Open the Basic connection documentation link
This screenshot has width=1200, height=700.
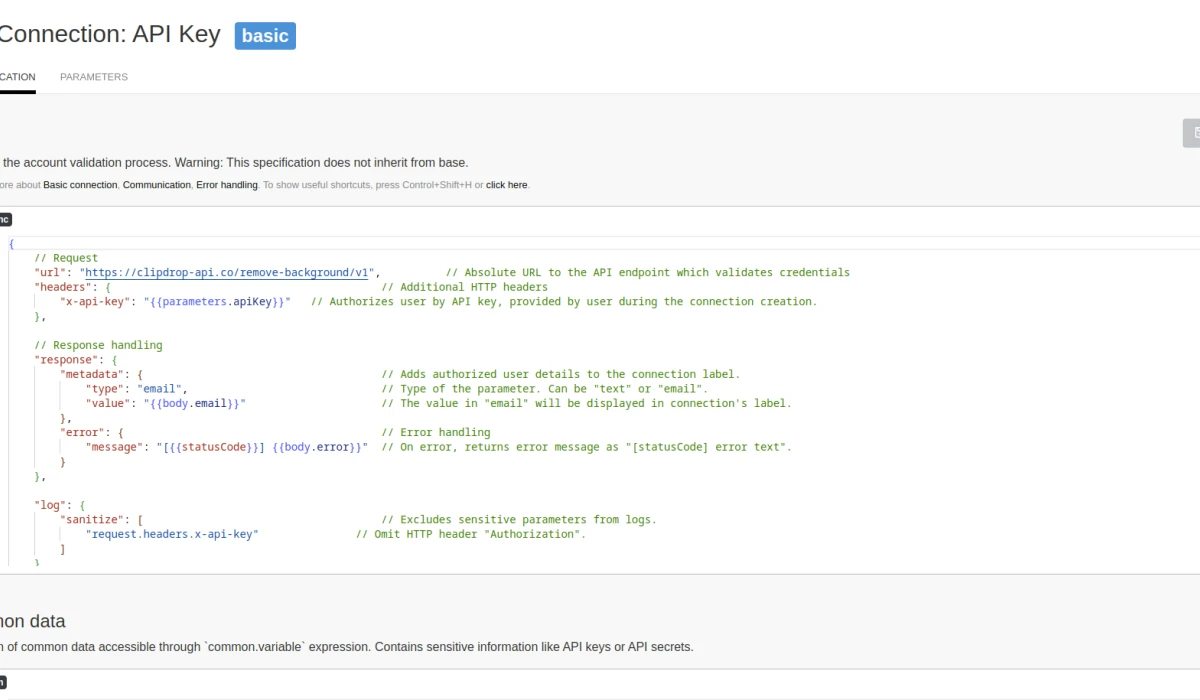(x=80, y=184)
